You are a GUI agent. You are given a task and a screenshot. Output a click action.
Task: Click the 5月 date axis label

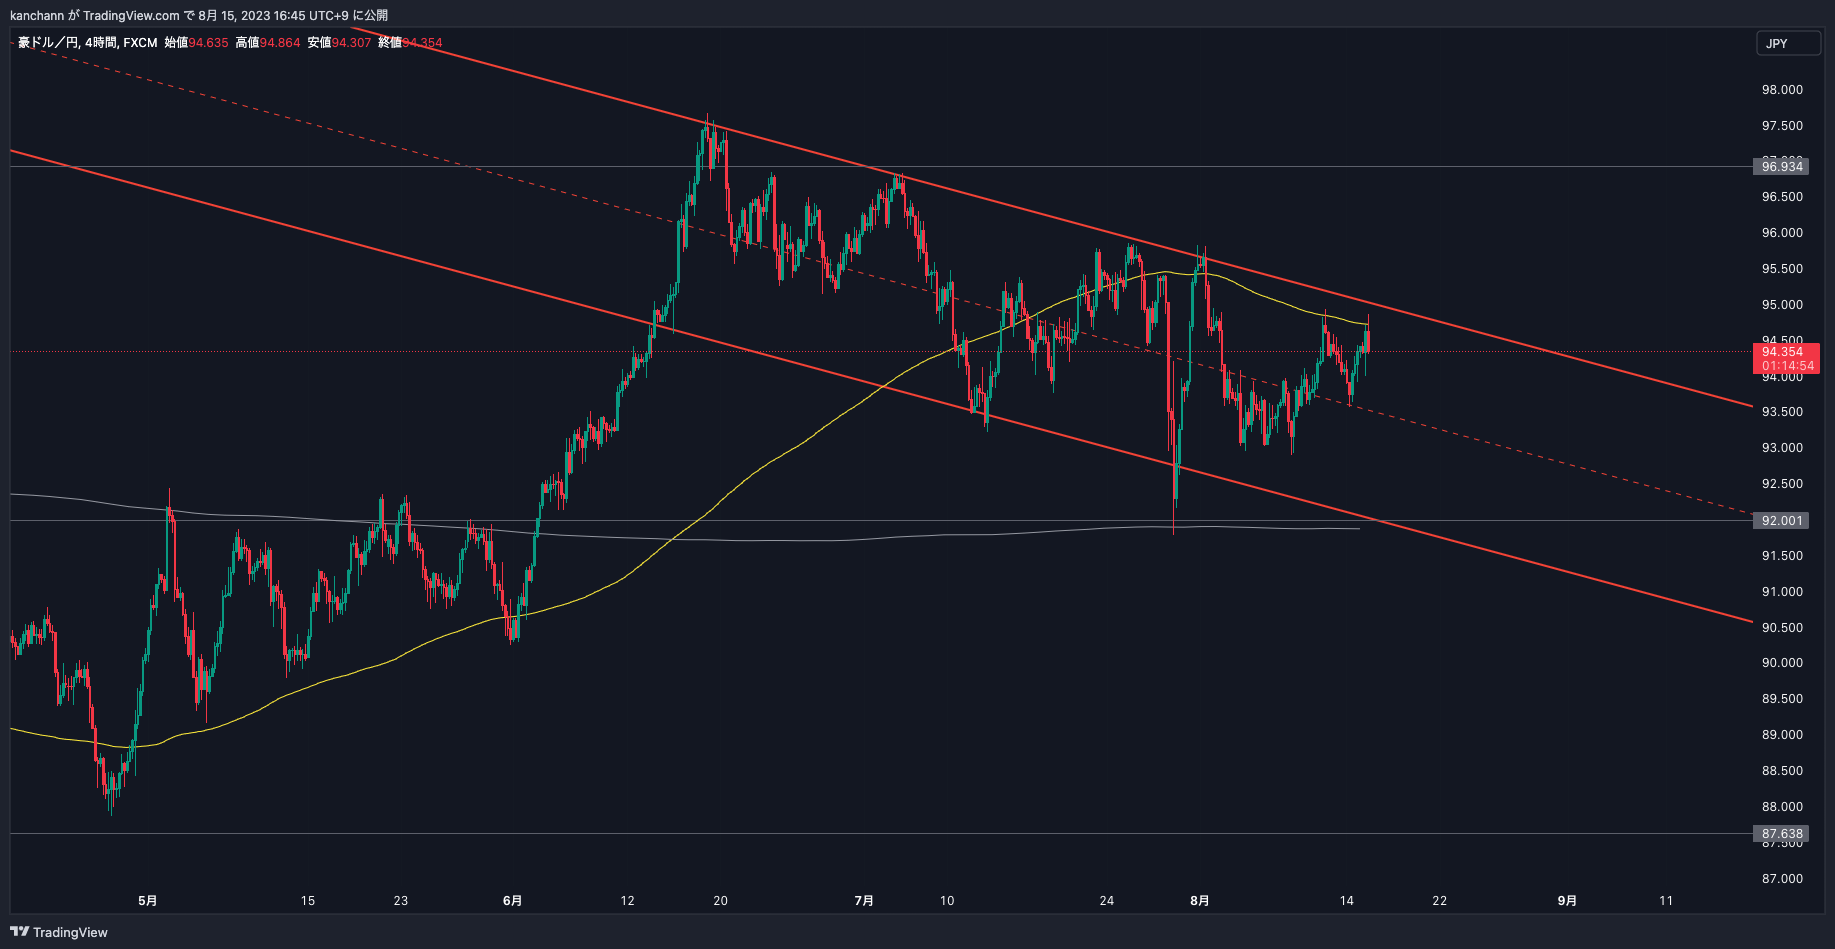[147, 901]
